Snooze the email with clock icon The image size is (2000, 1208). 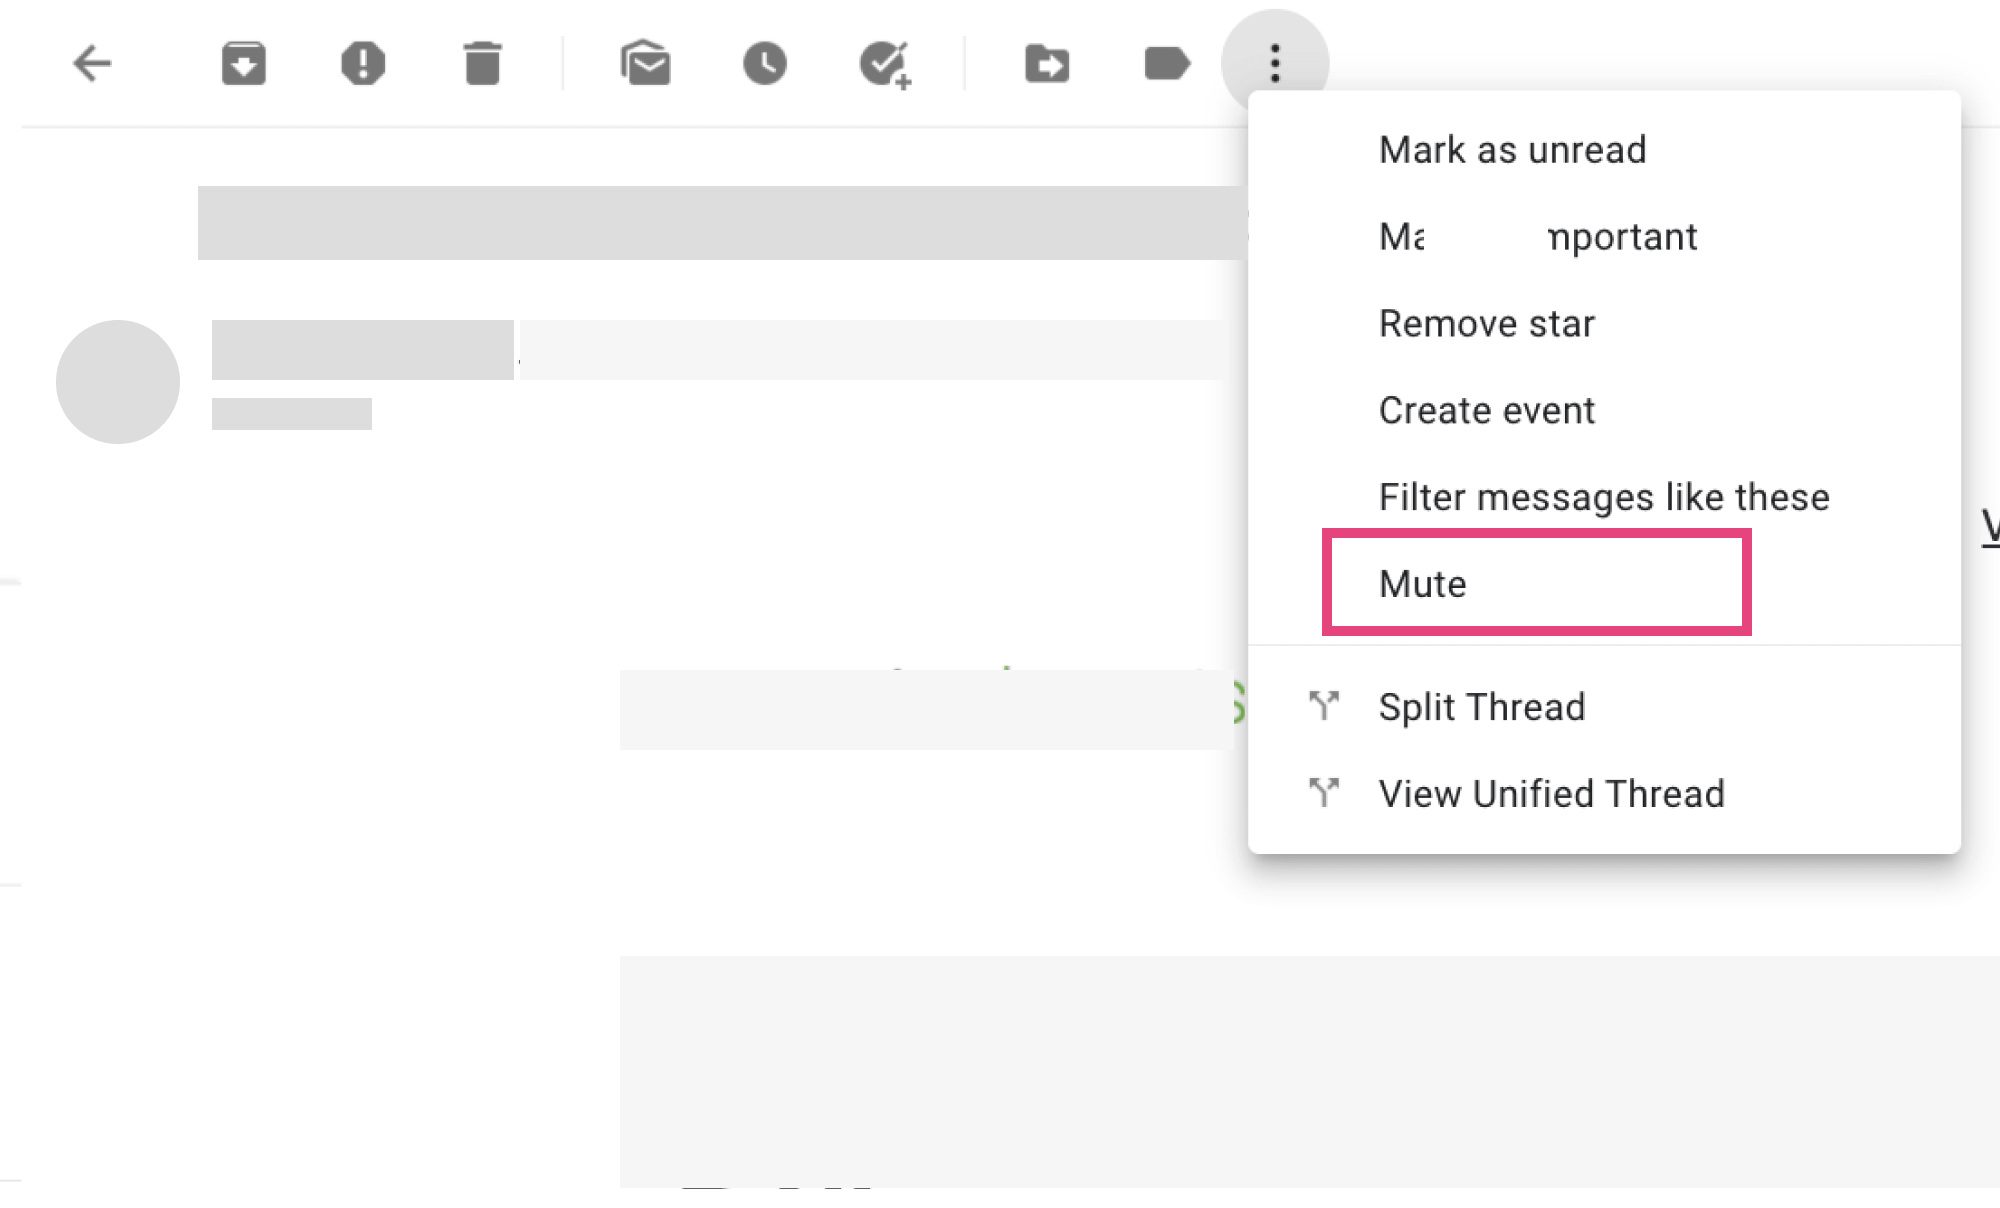click(764, 64)
